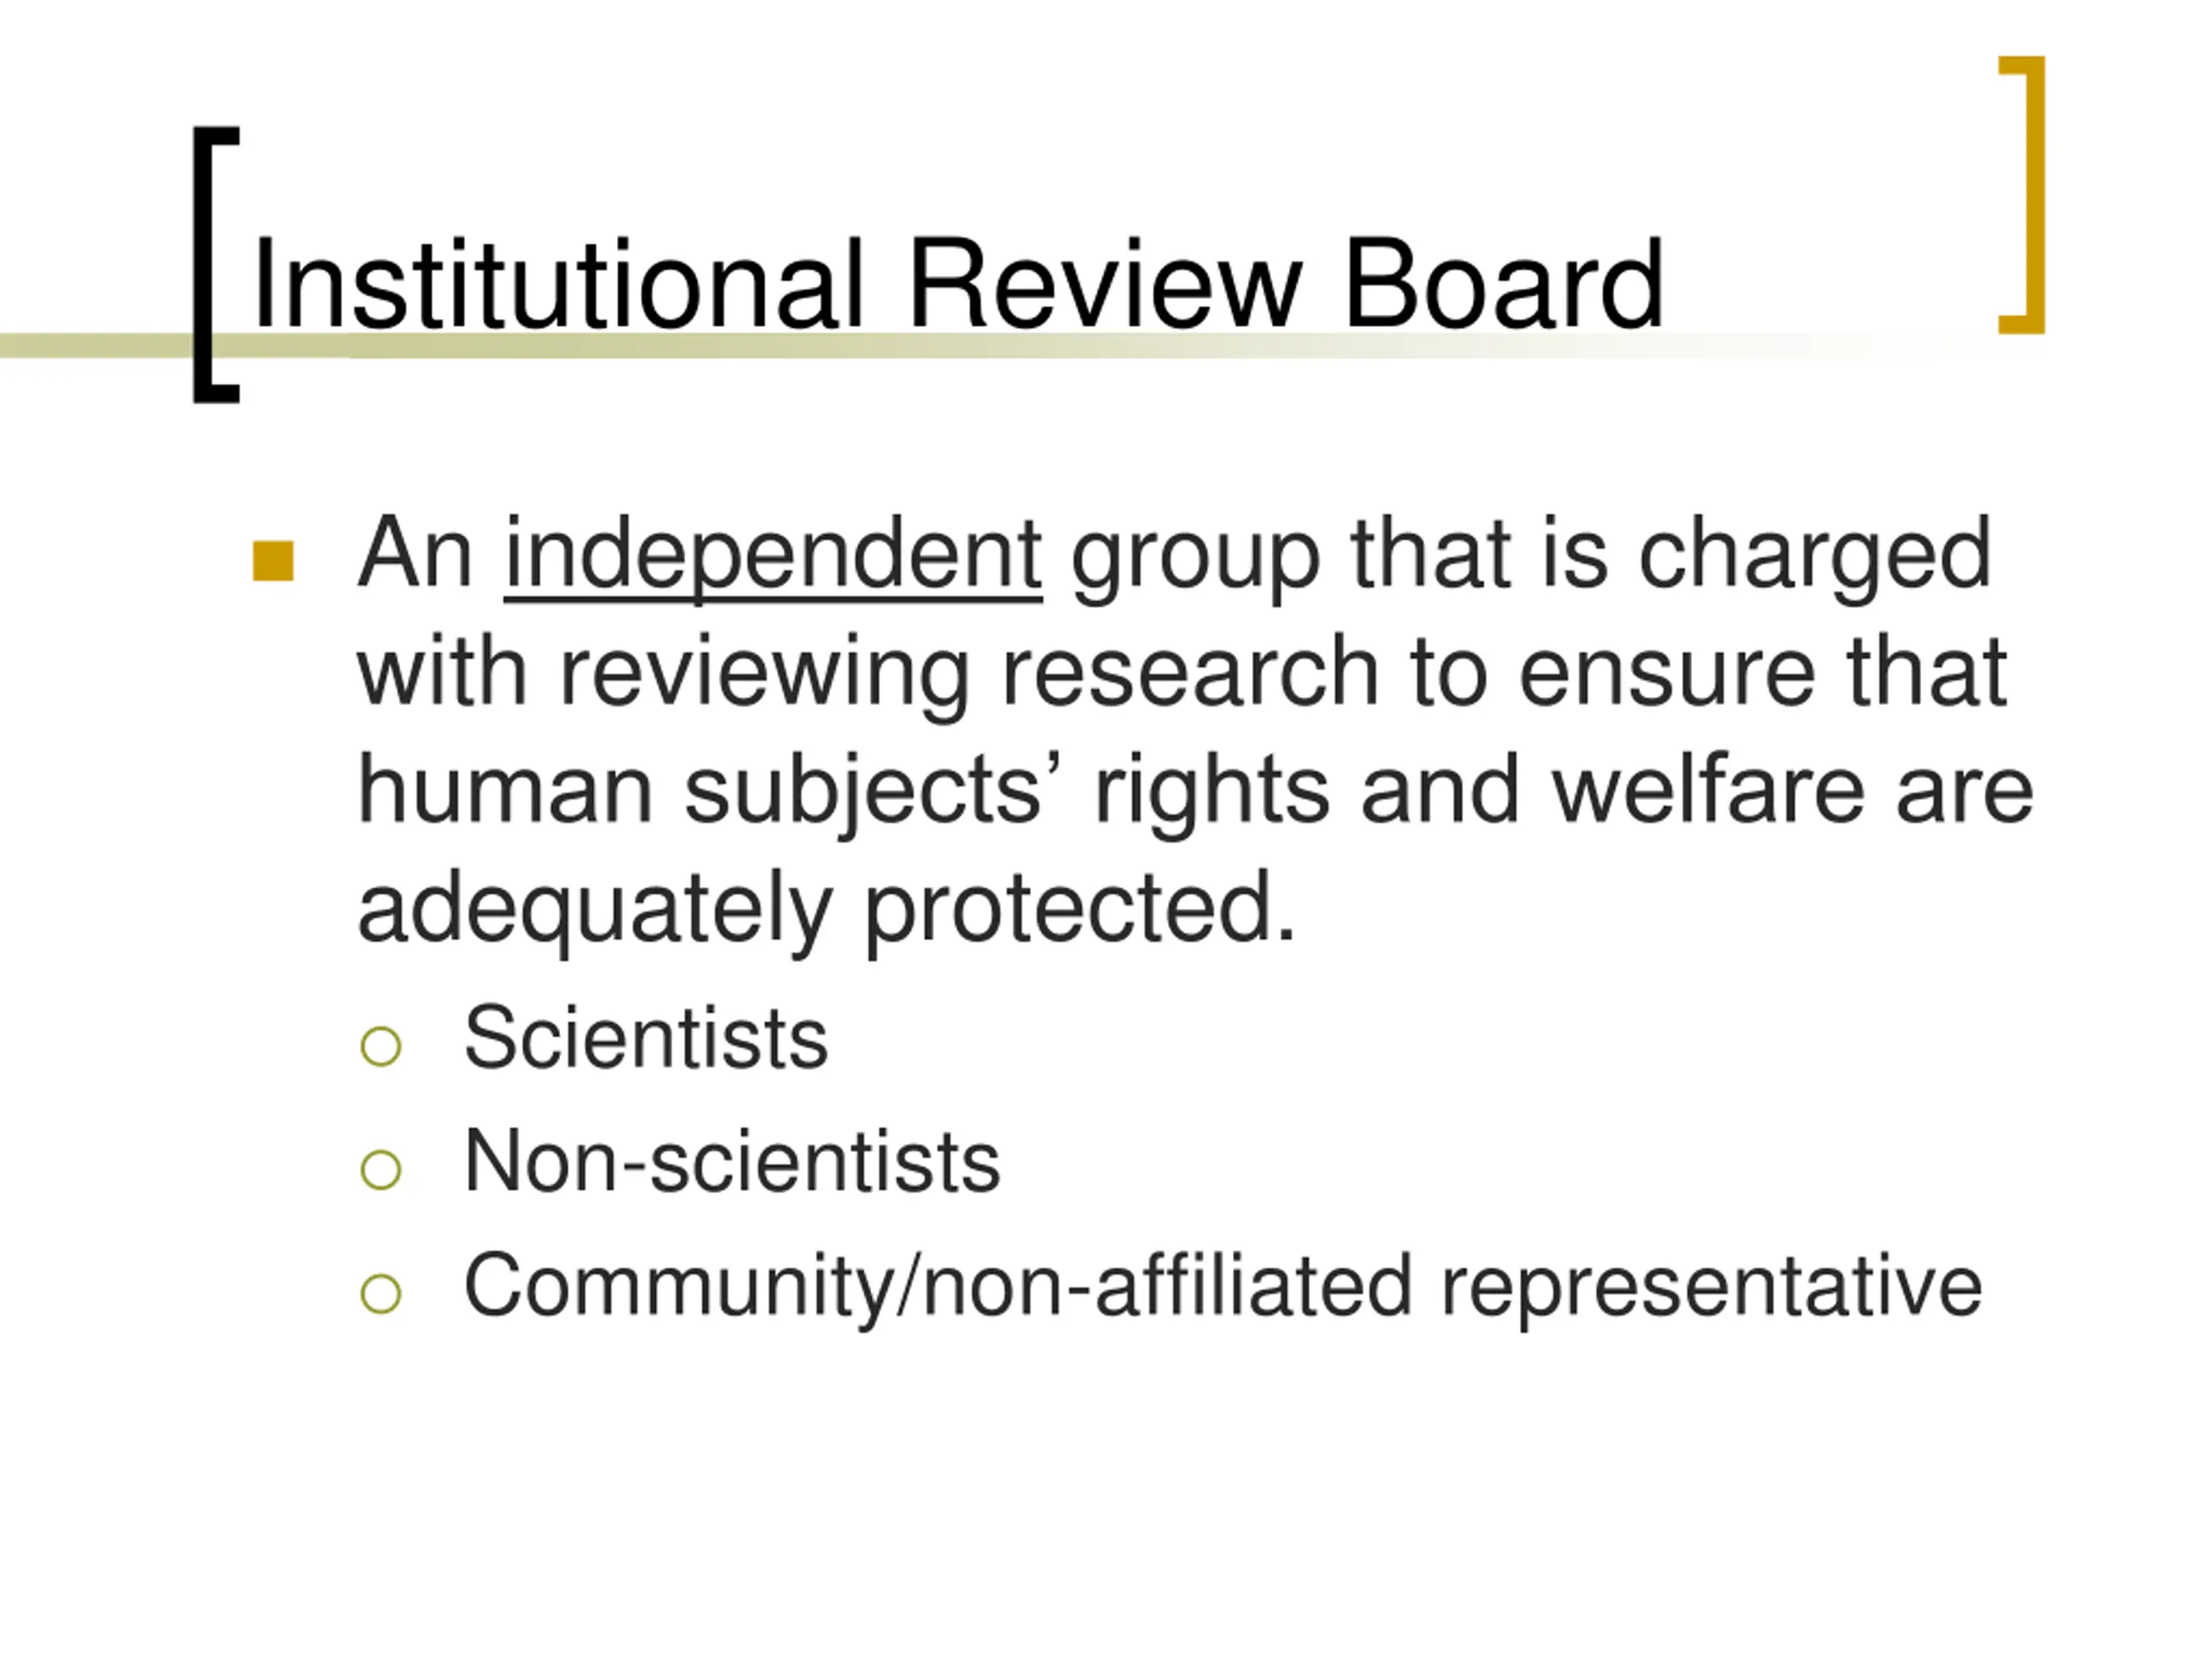Image resolution: width=2212 pixels, height=1659 pixels.
Task: Select the "Scientists" sub-bullet text
Action: (x=646, y=1038)
